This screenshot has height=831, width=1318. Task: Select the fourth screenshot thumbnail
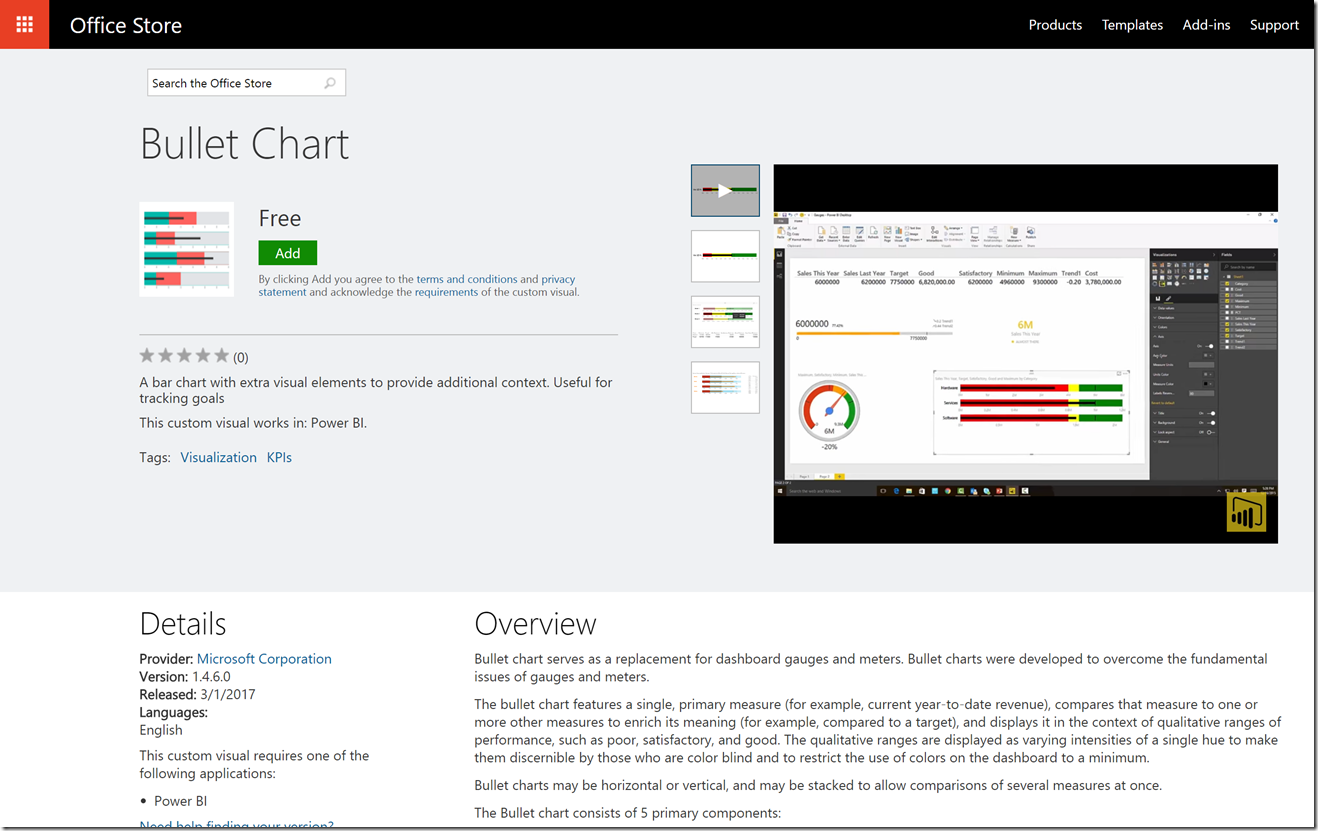click(x=725, y=387)
